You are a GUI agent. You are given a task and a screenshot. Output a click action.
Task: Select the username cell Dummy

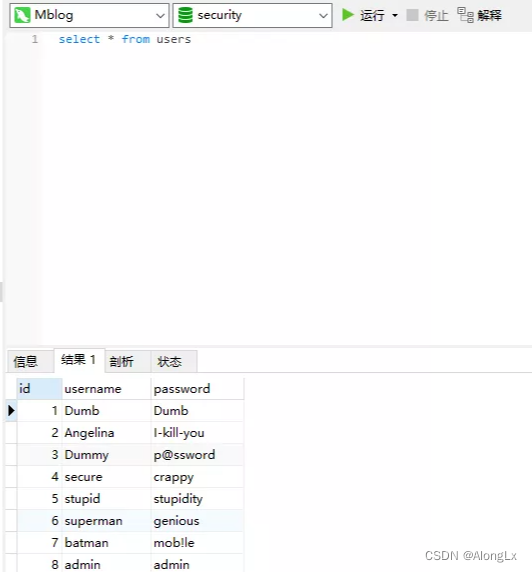[106, 455]
